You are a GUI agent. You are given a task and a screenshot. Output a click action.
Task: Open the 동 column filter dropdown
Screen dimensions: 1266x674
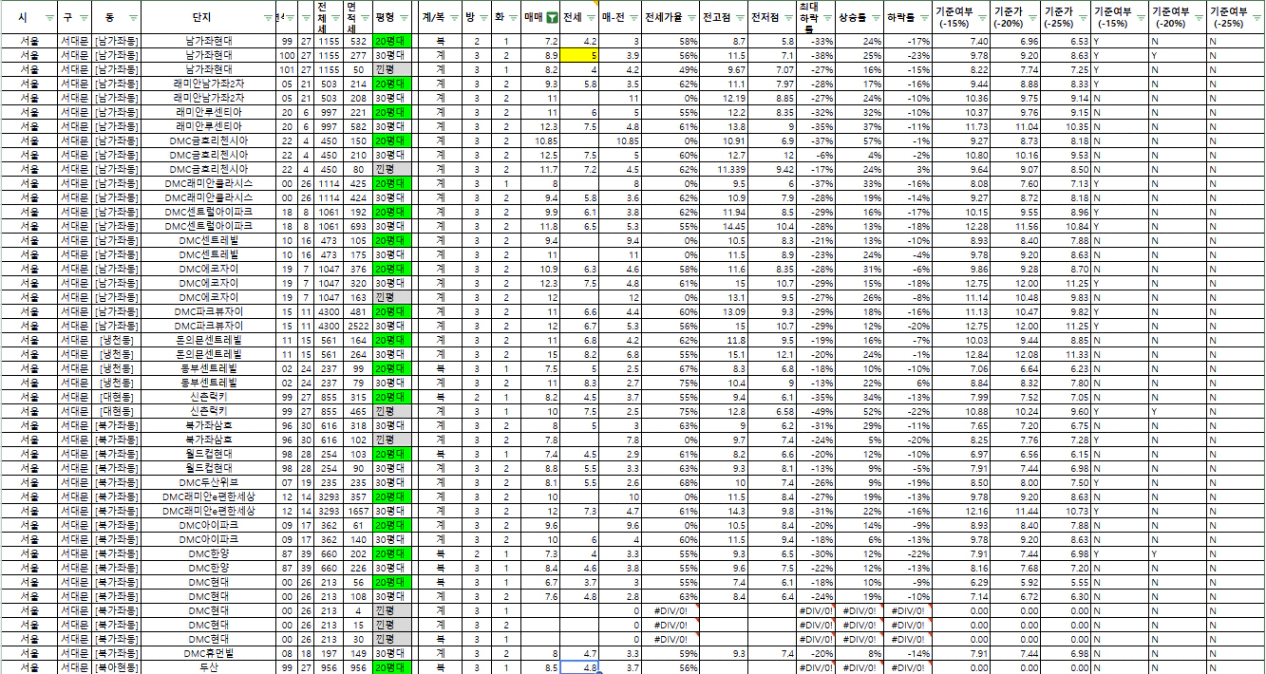click(x=134, y=19)
